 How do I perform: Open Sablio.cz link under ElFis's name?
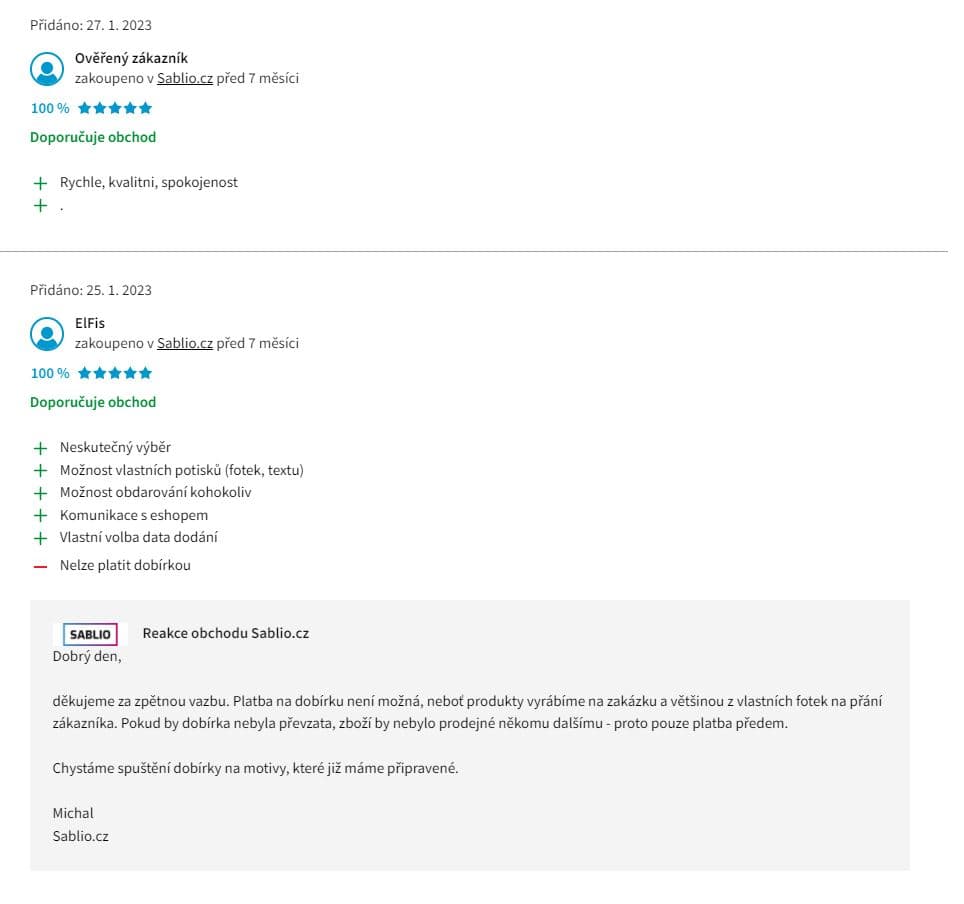[x=185, y=343]
